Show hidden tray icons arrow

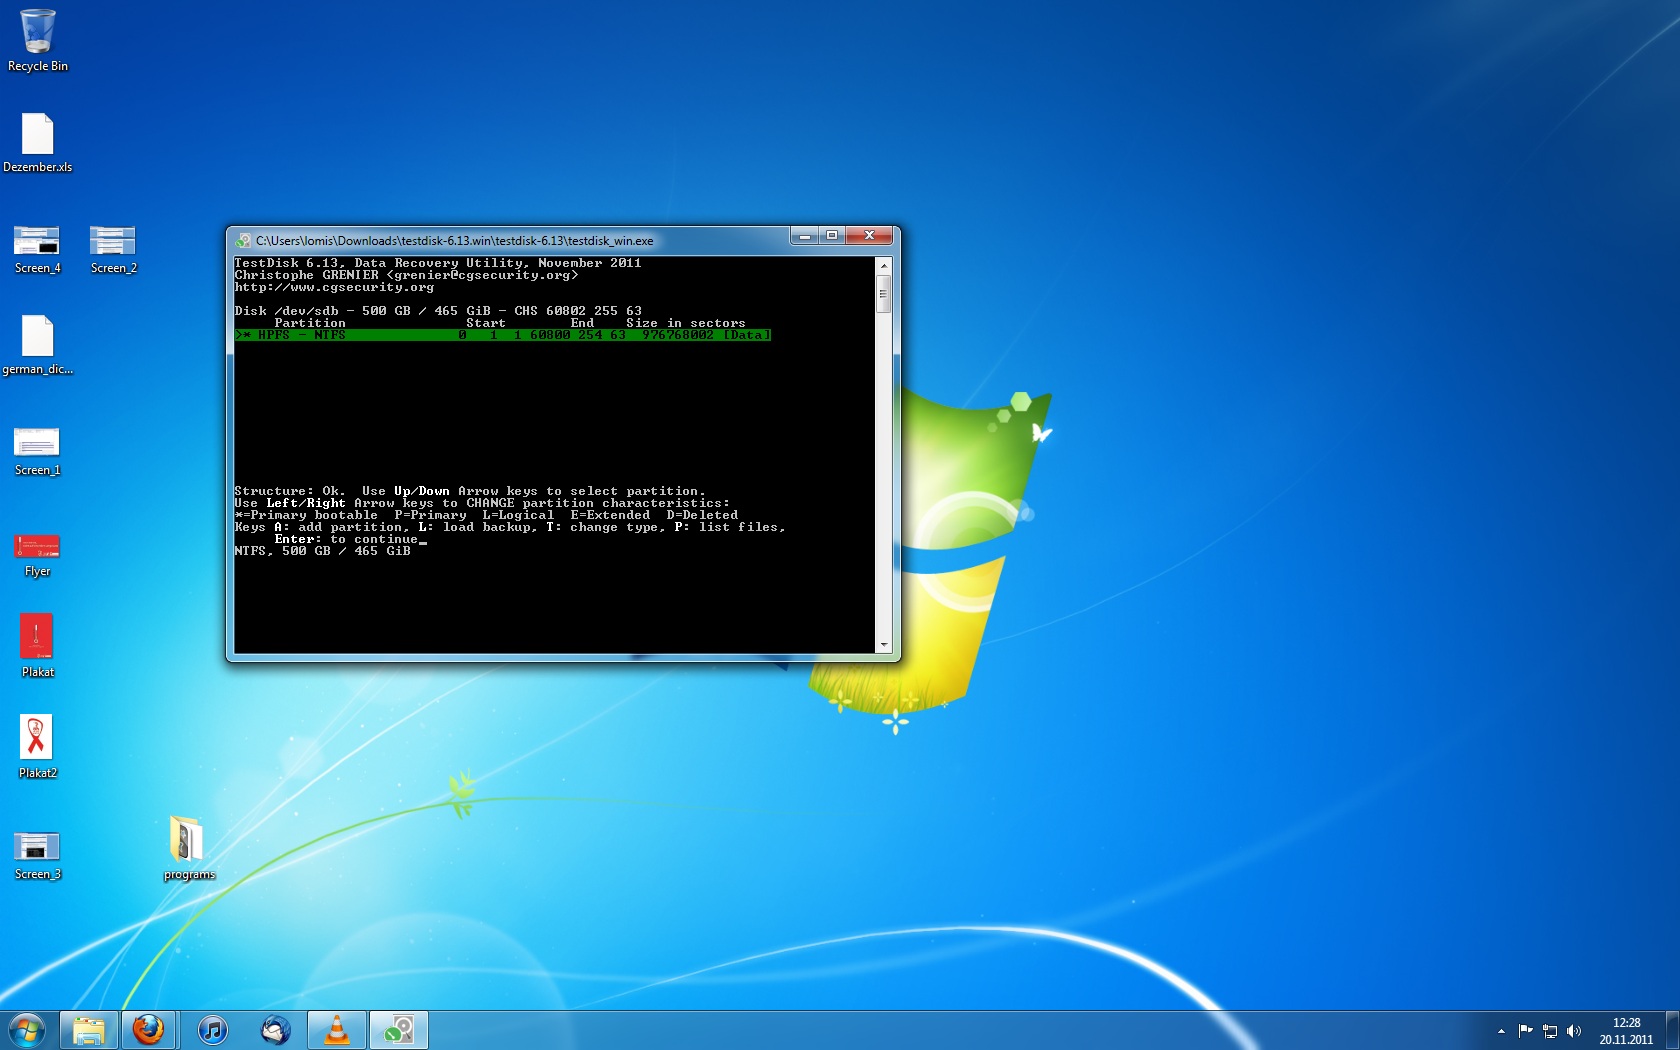[1501, 1031]
